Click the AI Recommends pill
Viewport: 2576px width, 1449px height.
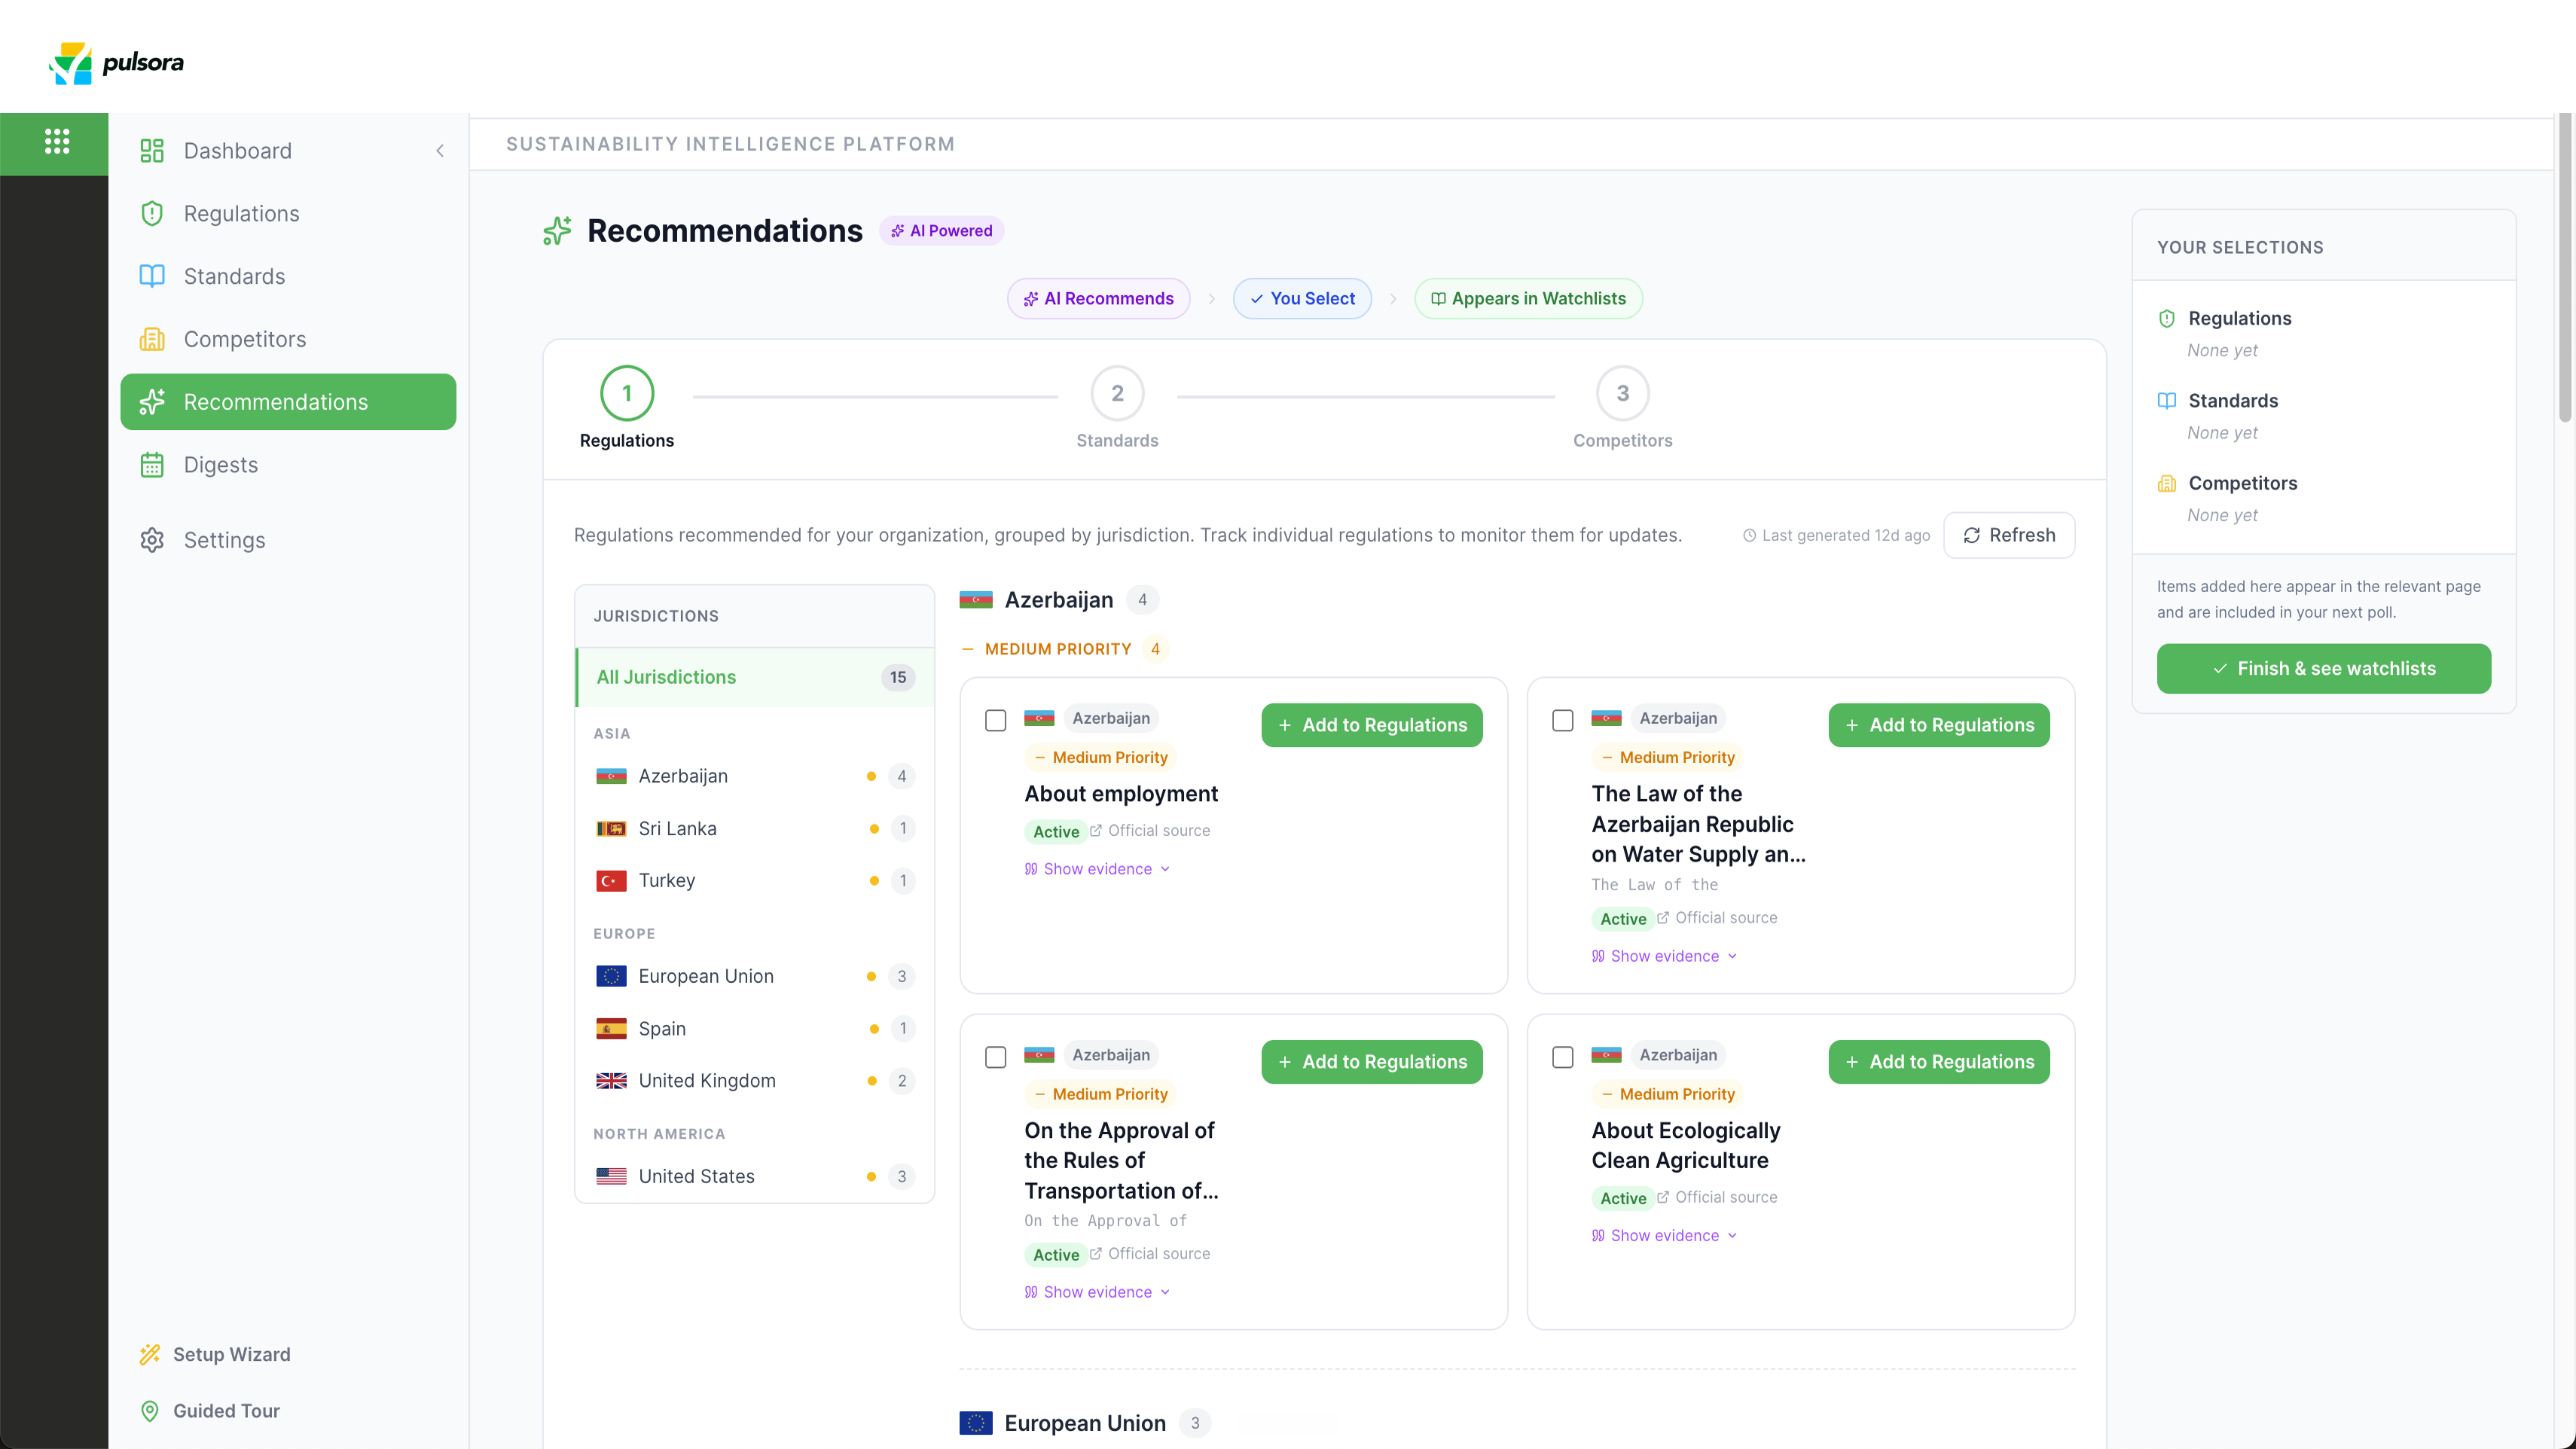click(1098, 298)
